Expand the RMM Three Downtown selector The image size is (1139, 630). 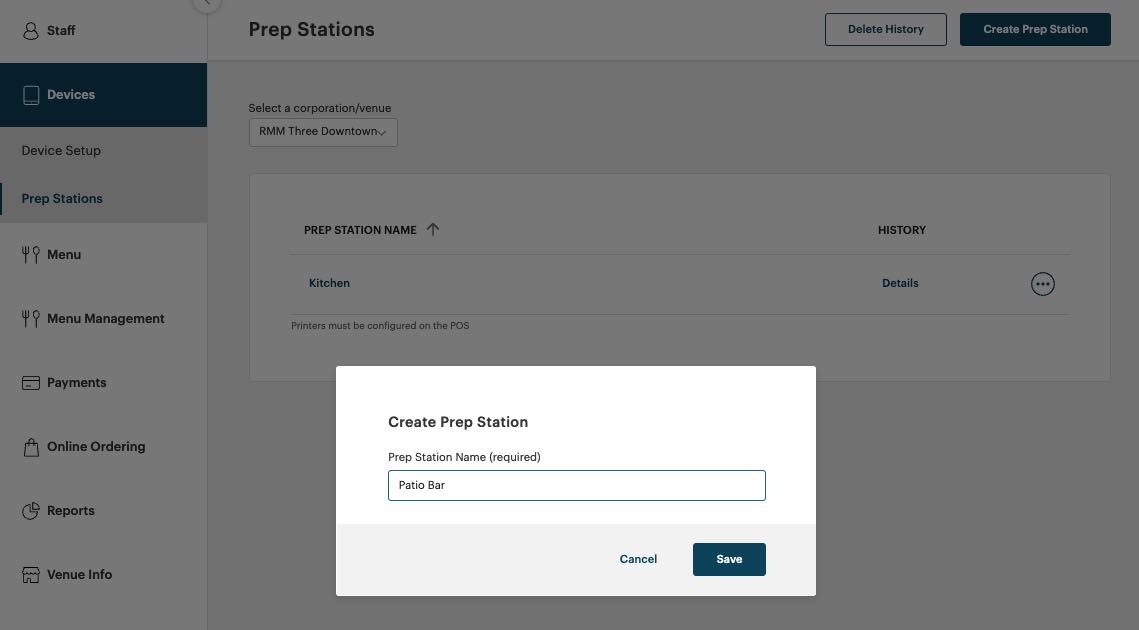(322, 131)
